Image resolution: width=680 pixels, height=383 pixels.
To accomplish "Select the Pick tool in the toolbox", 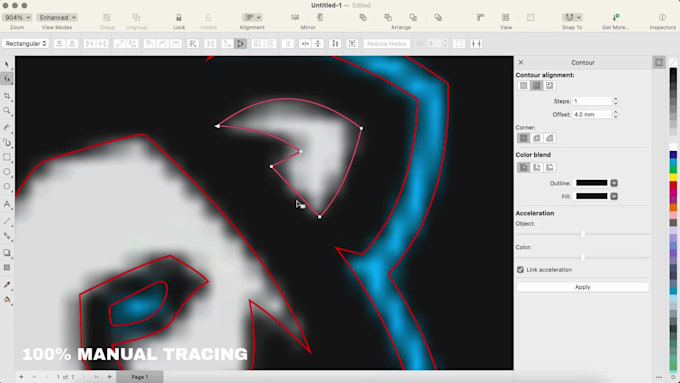I will point(7,65).
